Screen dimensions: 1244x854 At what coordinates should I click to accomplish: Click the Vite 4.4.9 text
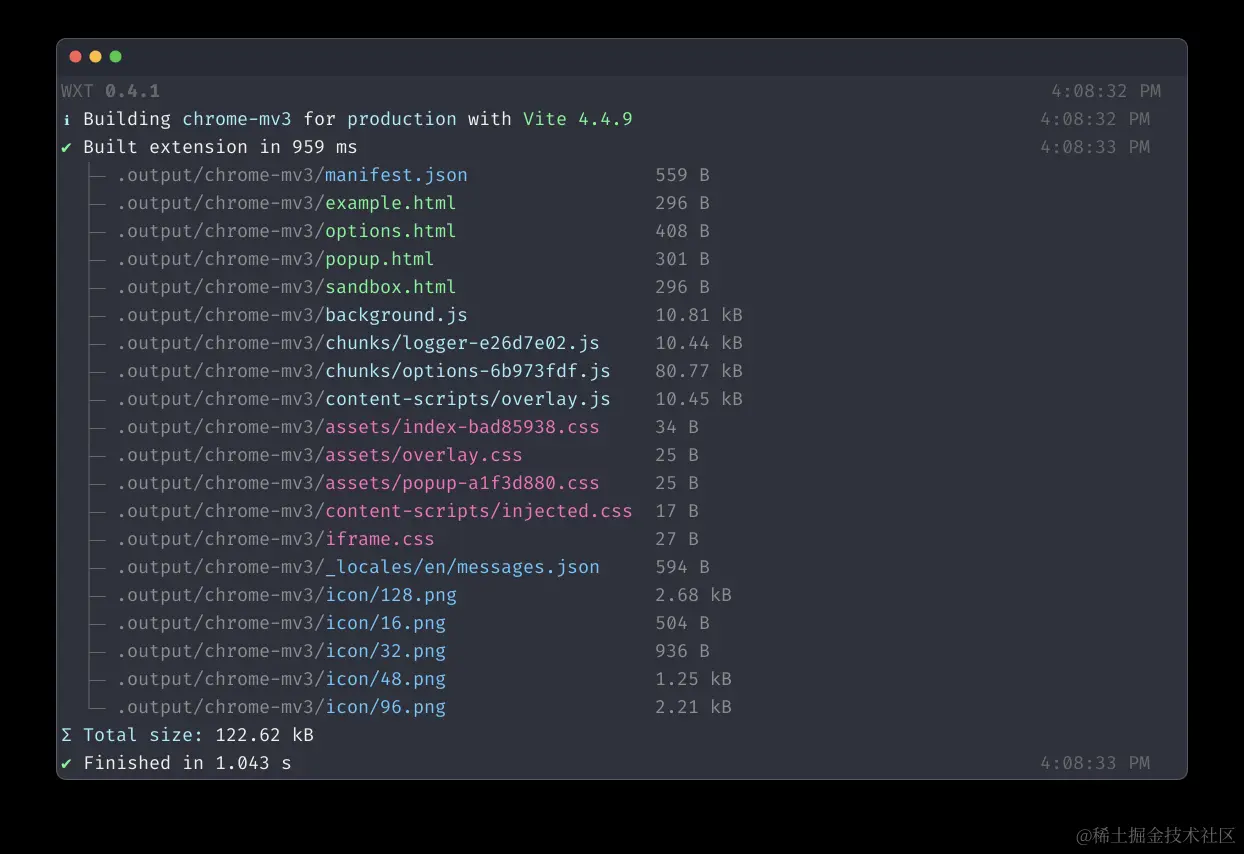tap(578, 119)
